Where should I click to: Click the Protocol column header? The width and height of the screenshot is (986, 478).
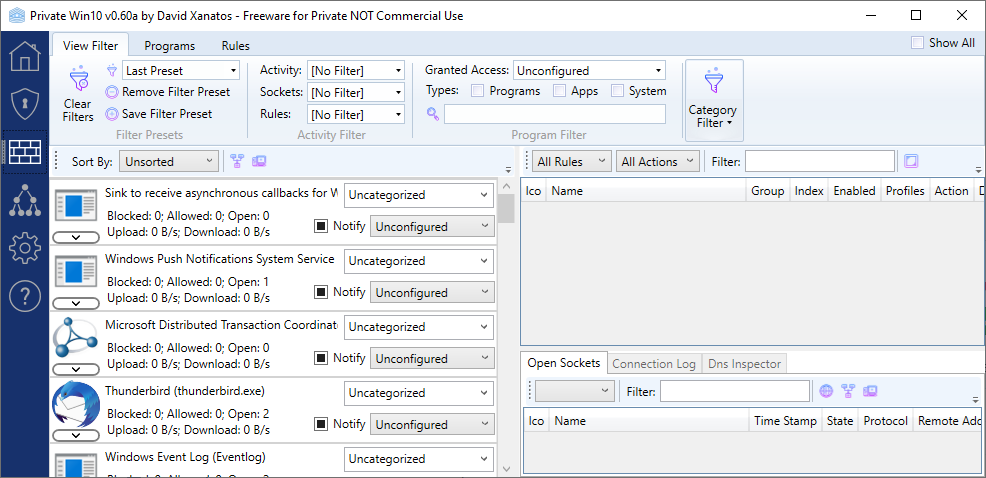click(x=886, y=421)
